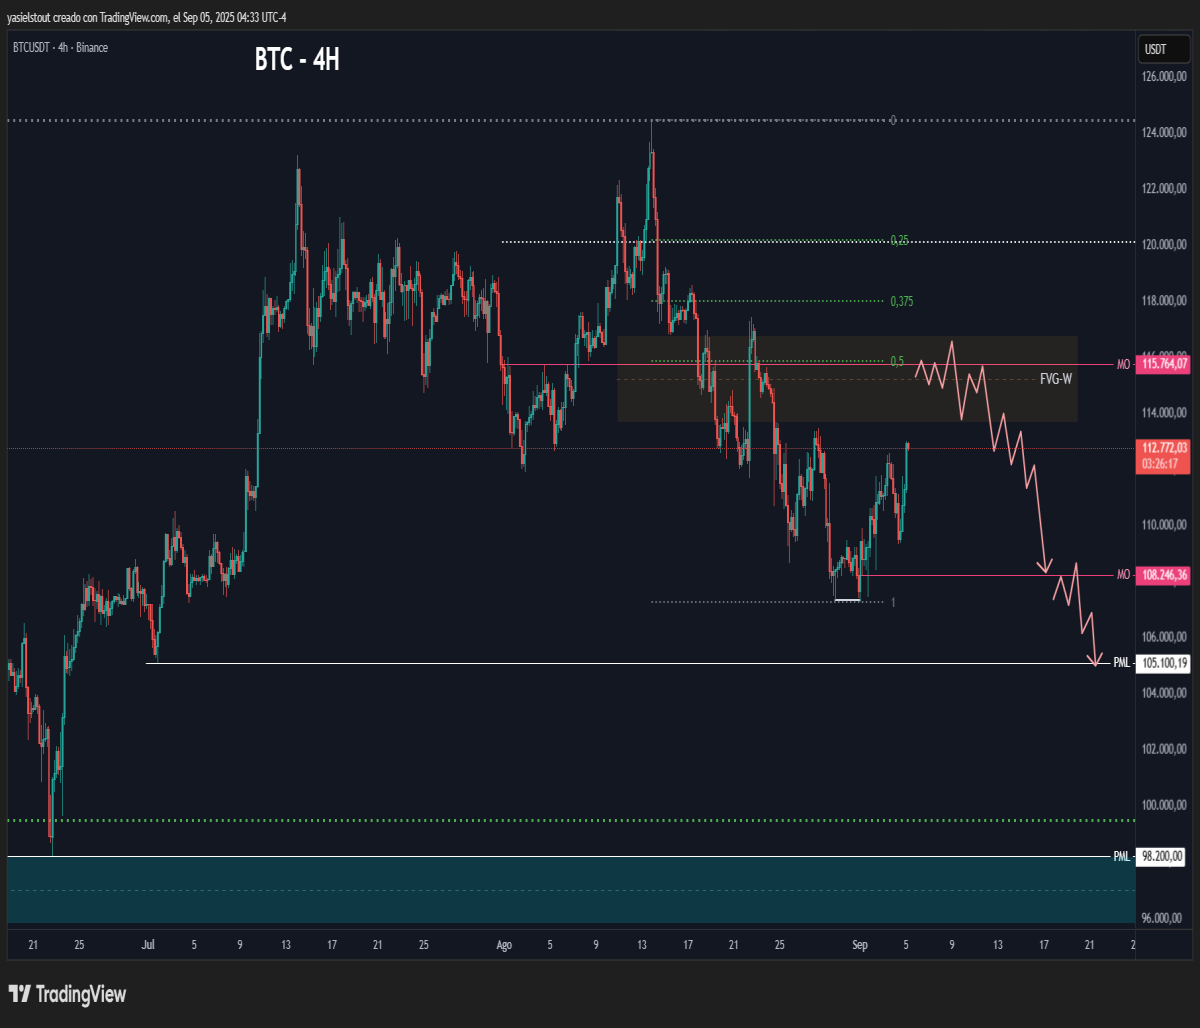Click the 106.000,00 price axis label
1200x1028 pixels.
click(1164, 636)
